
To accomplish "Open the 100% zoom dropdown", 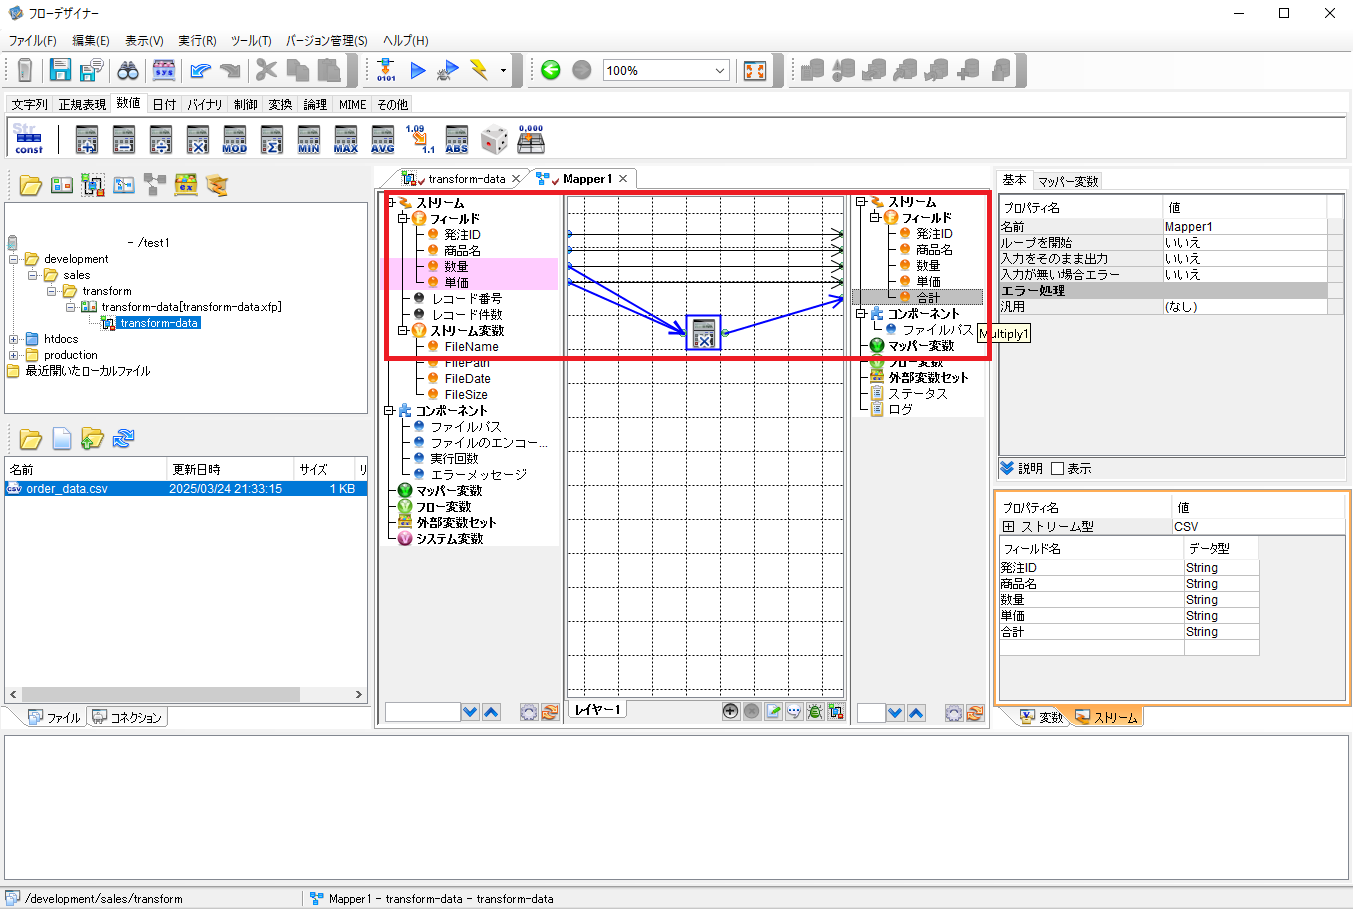I will click(x=719, y=70).
